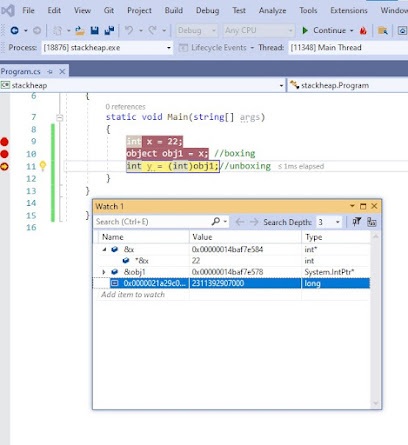Open the Tools menu

[308, 10]
